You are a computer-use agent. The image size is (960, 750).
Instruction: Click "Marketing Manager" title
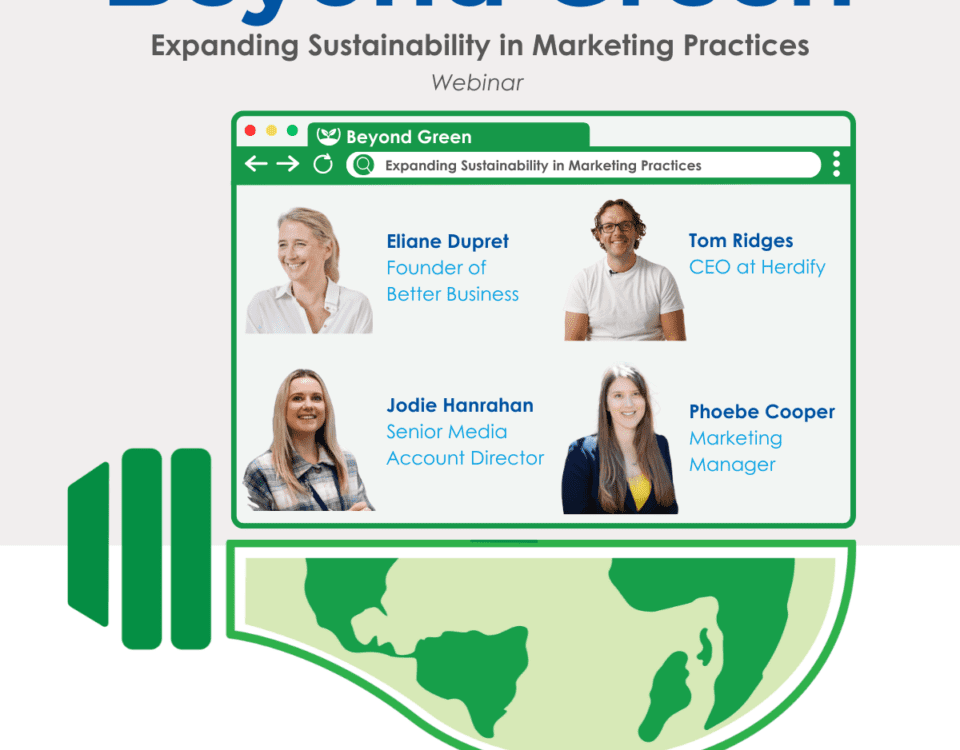(736, 451)
